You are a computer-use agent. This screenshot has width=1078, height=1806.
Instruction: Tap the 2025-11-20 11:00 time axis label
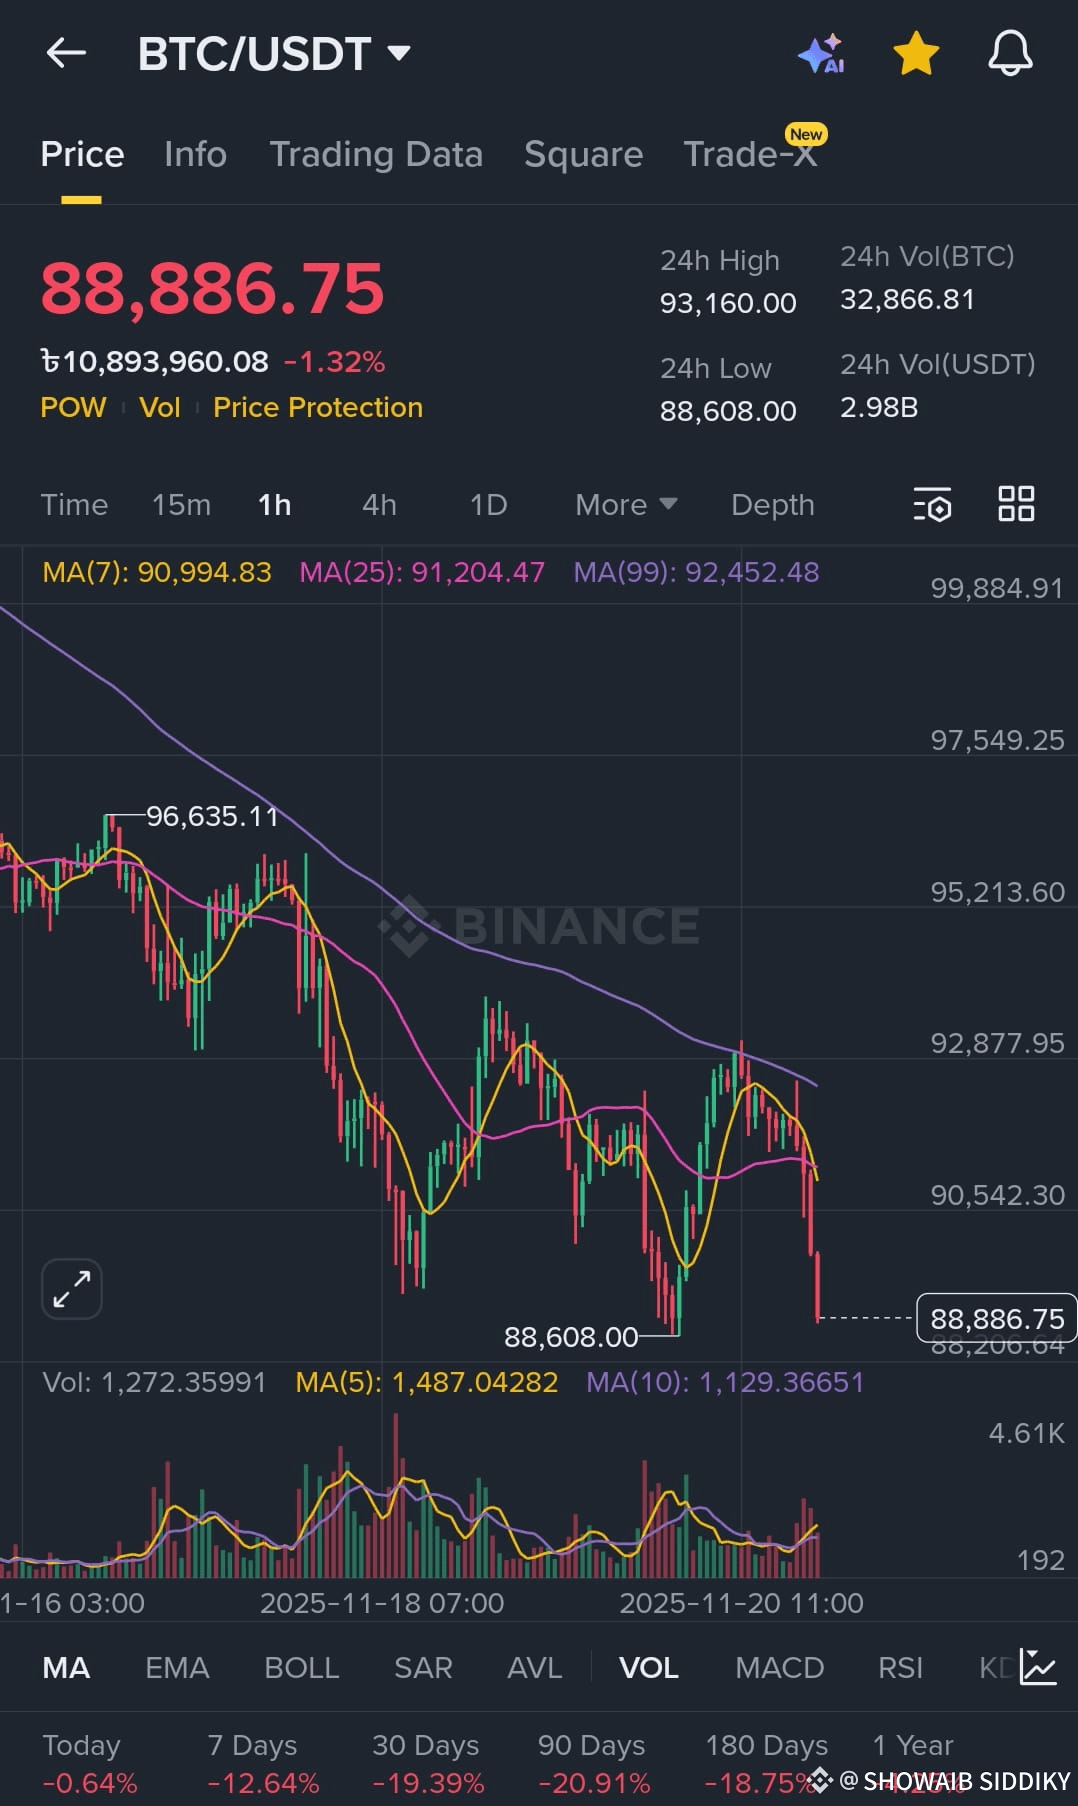coord(741,1603)
